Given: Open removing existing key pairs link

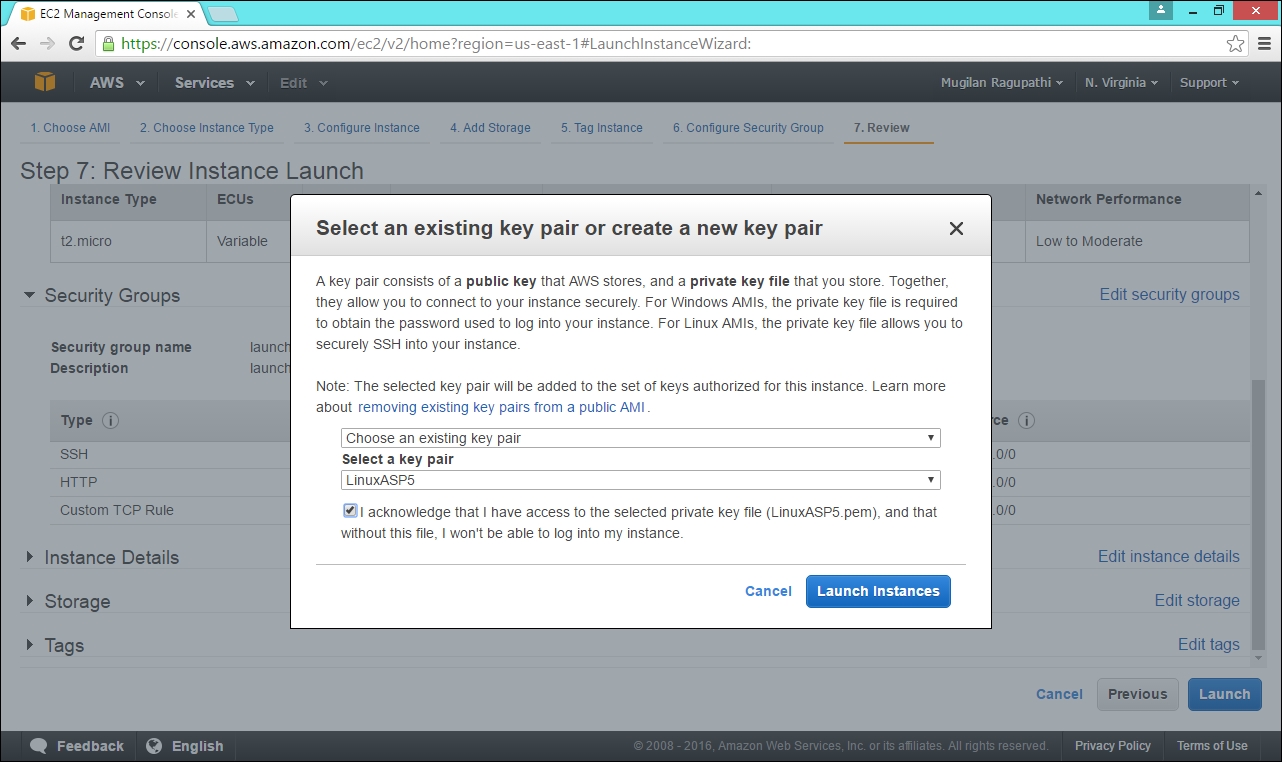Looking at the screenshot, I should click(501, 407).
